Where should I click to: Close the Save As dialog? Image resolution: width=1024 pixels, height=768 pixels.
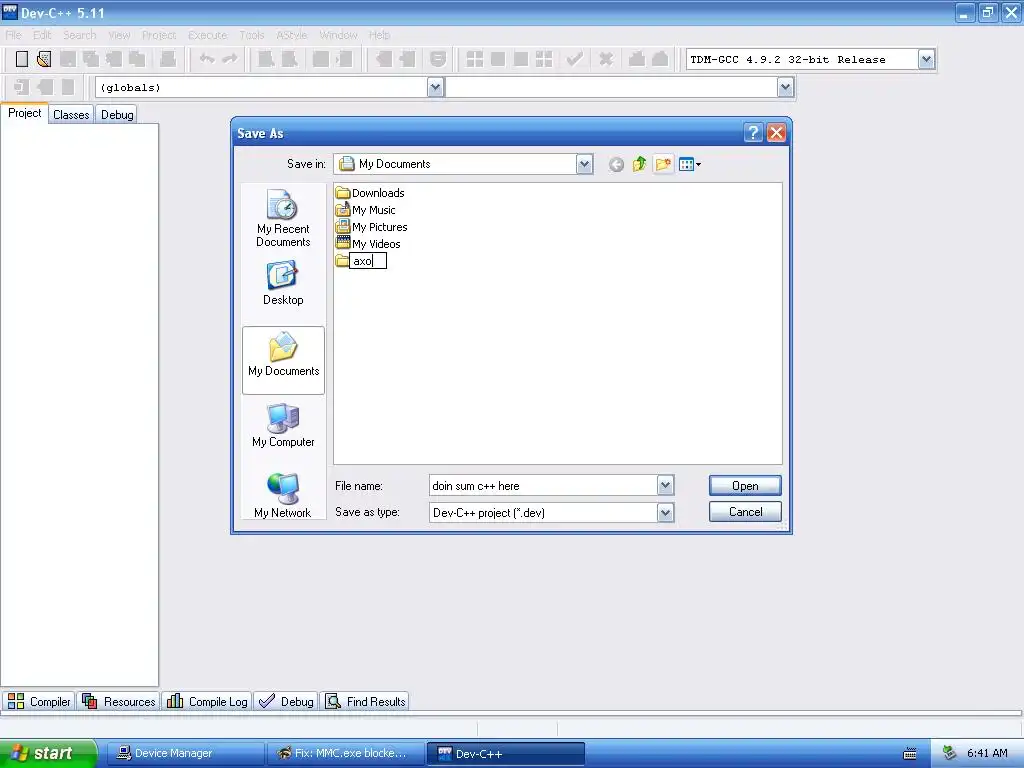(776, 133)
